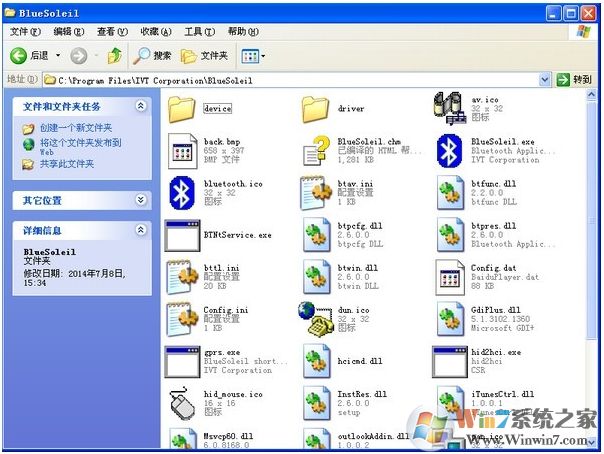
Task: Expand the address bar dropdown arrow
Action: 544,80
